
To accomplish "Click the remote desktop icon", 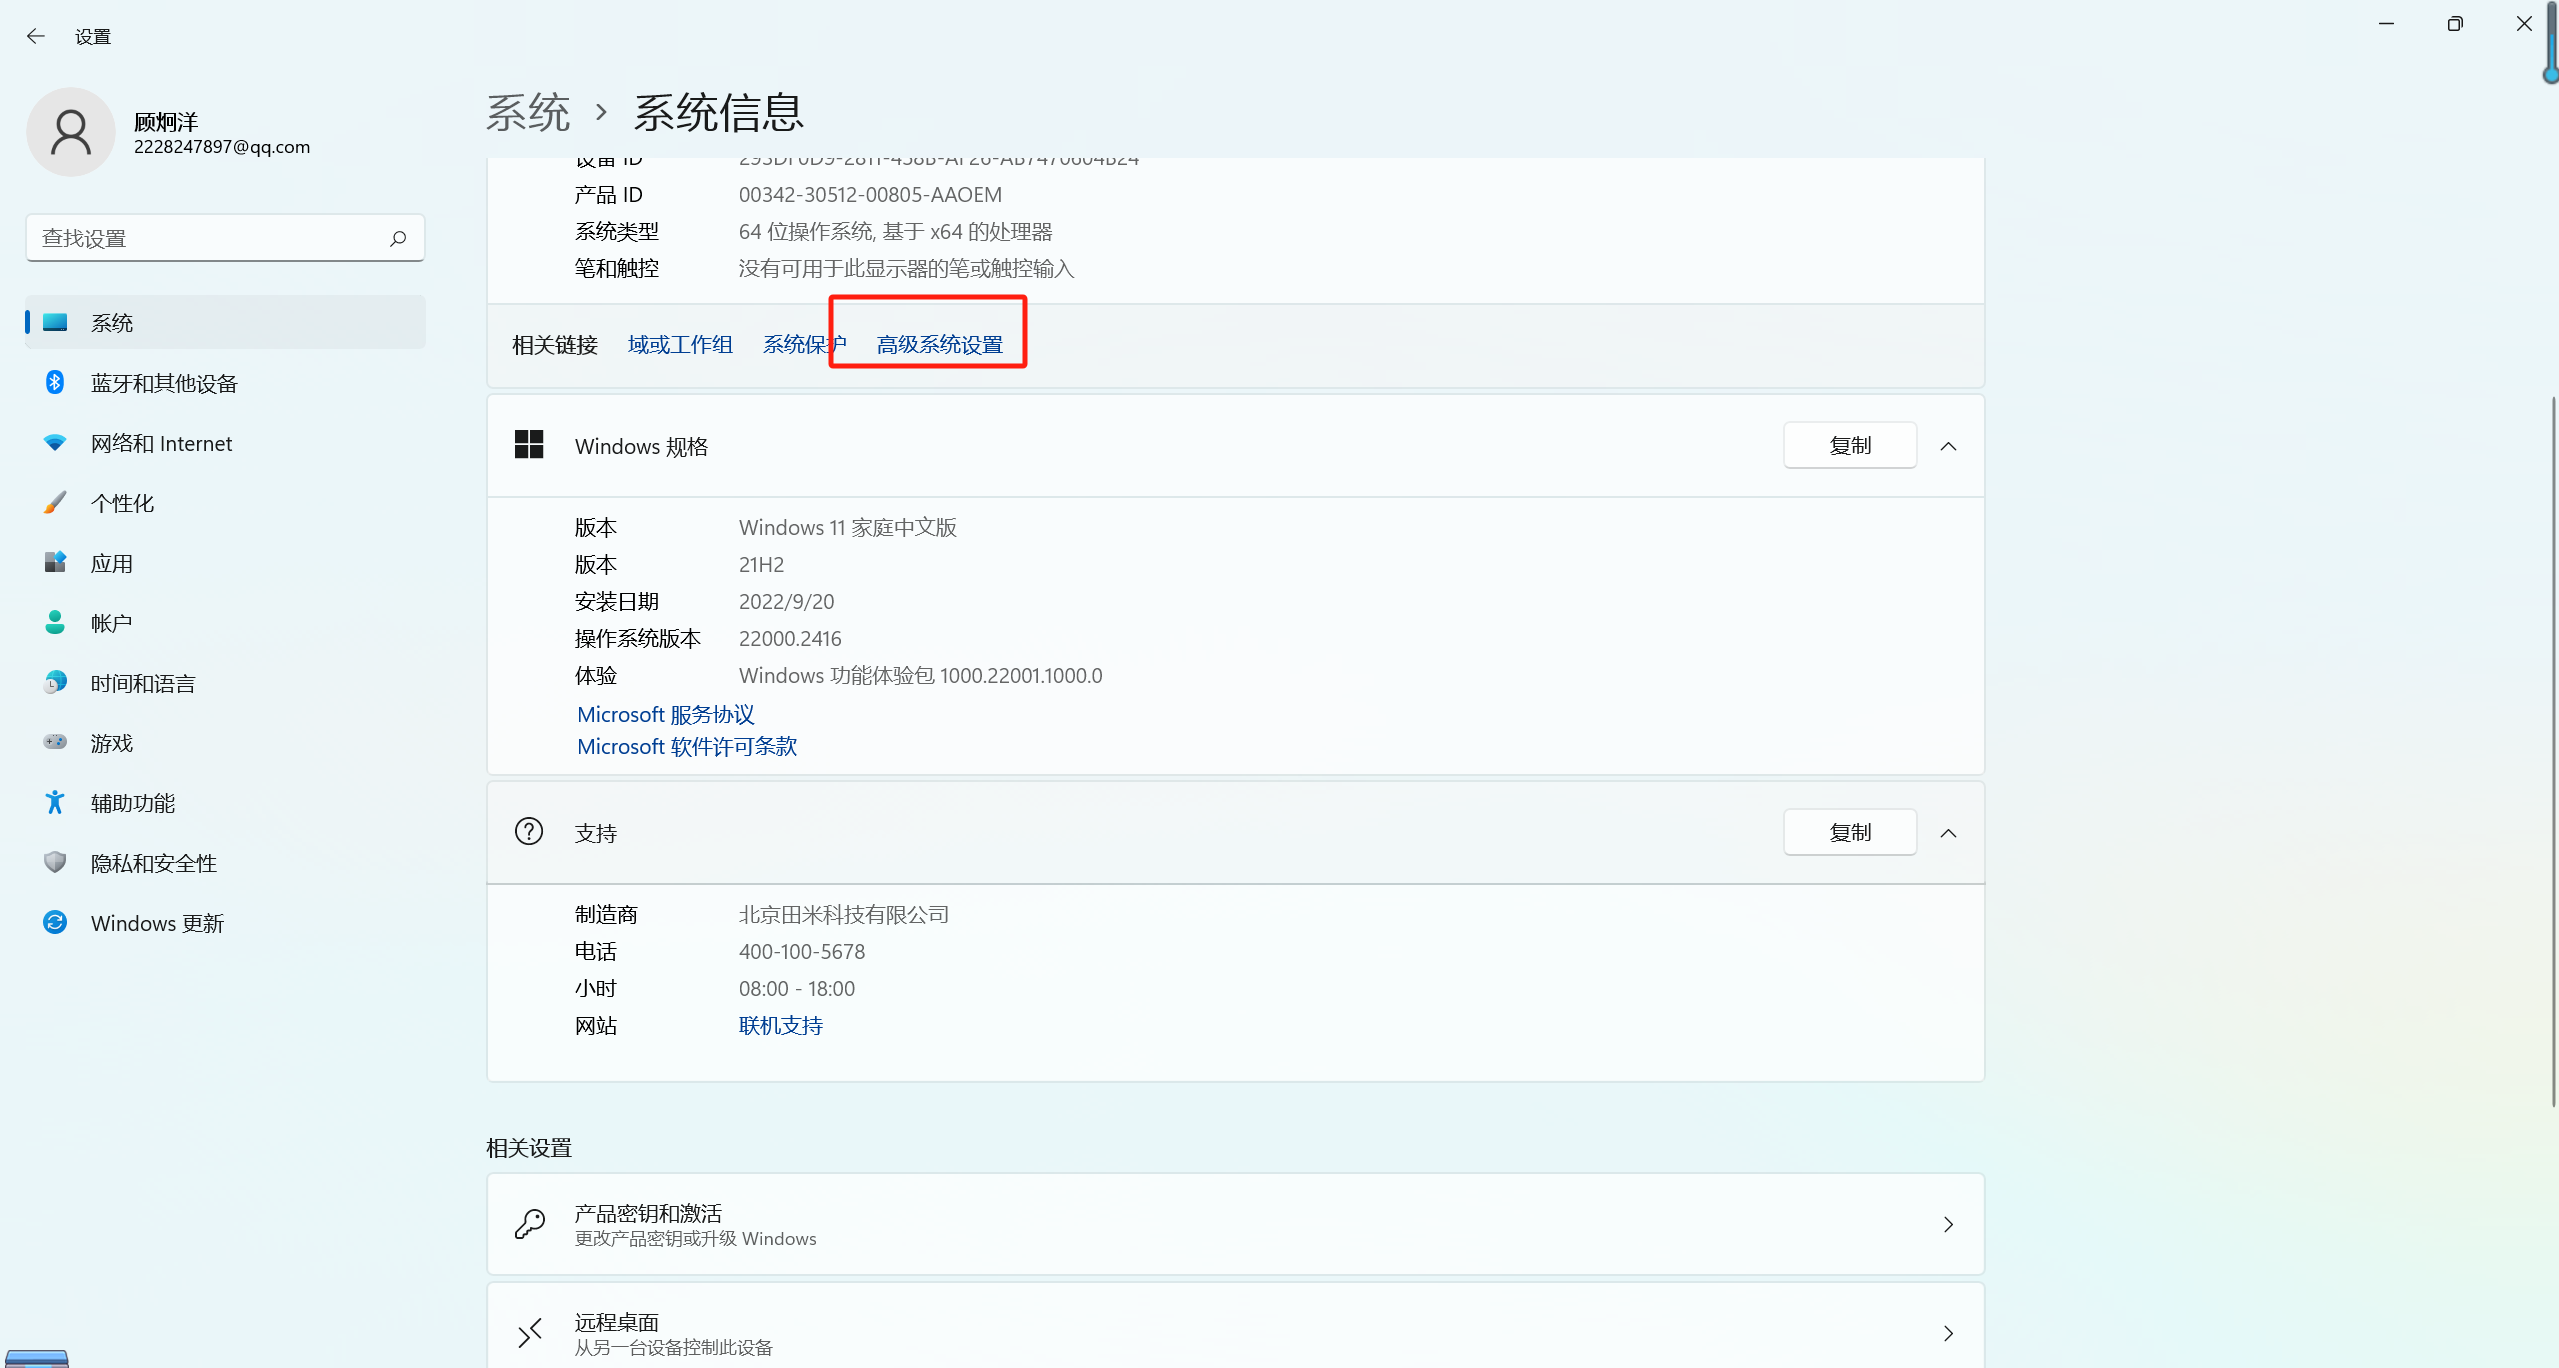I will coord(530,1332).
